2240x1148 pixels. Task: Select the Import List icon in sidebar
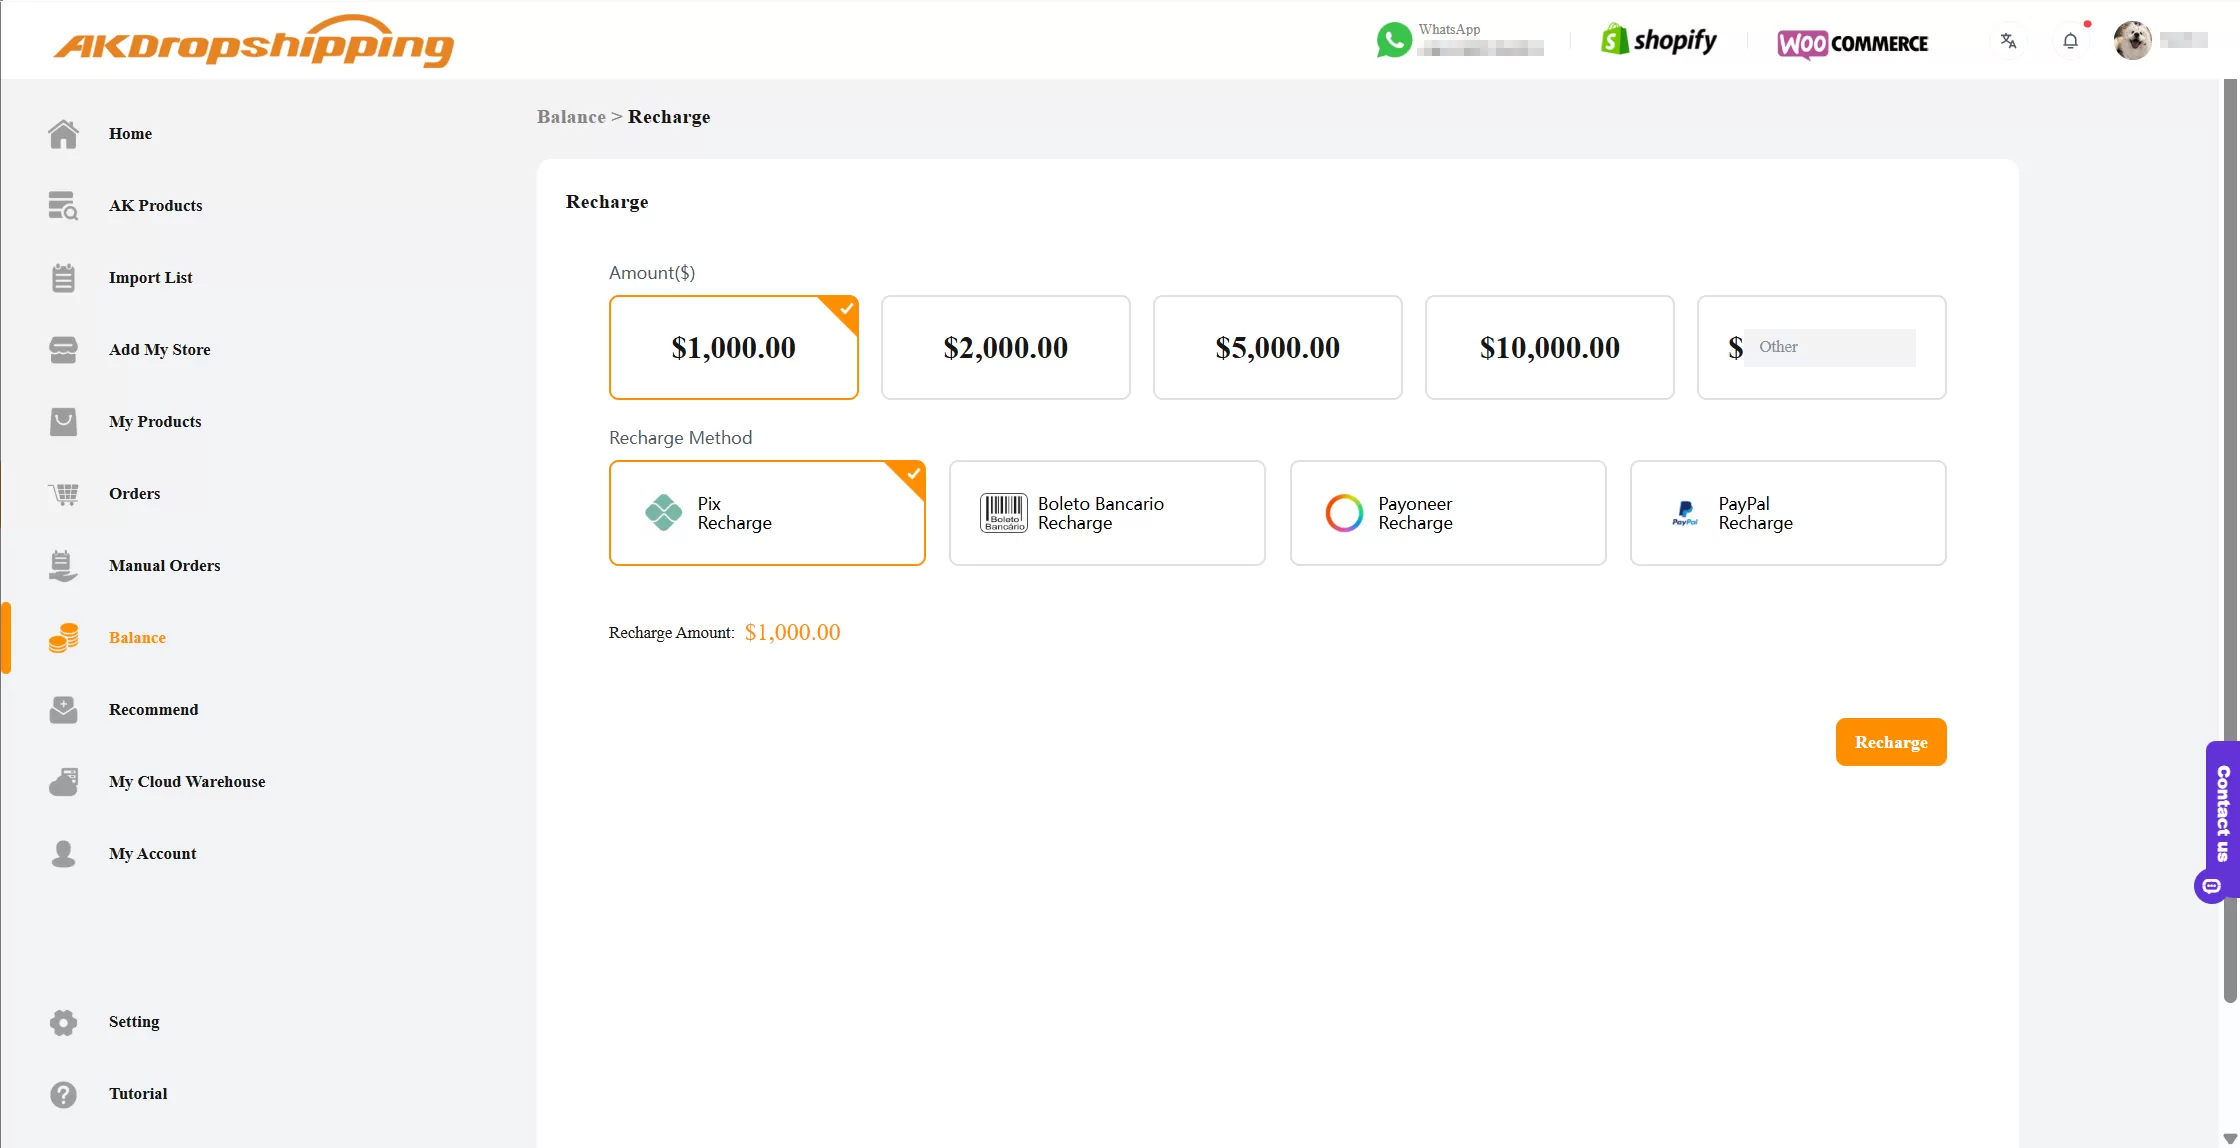click(63, 277)
